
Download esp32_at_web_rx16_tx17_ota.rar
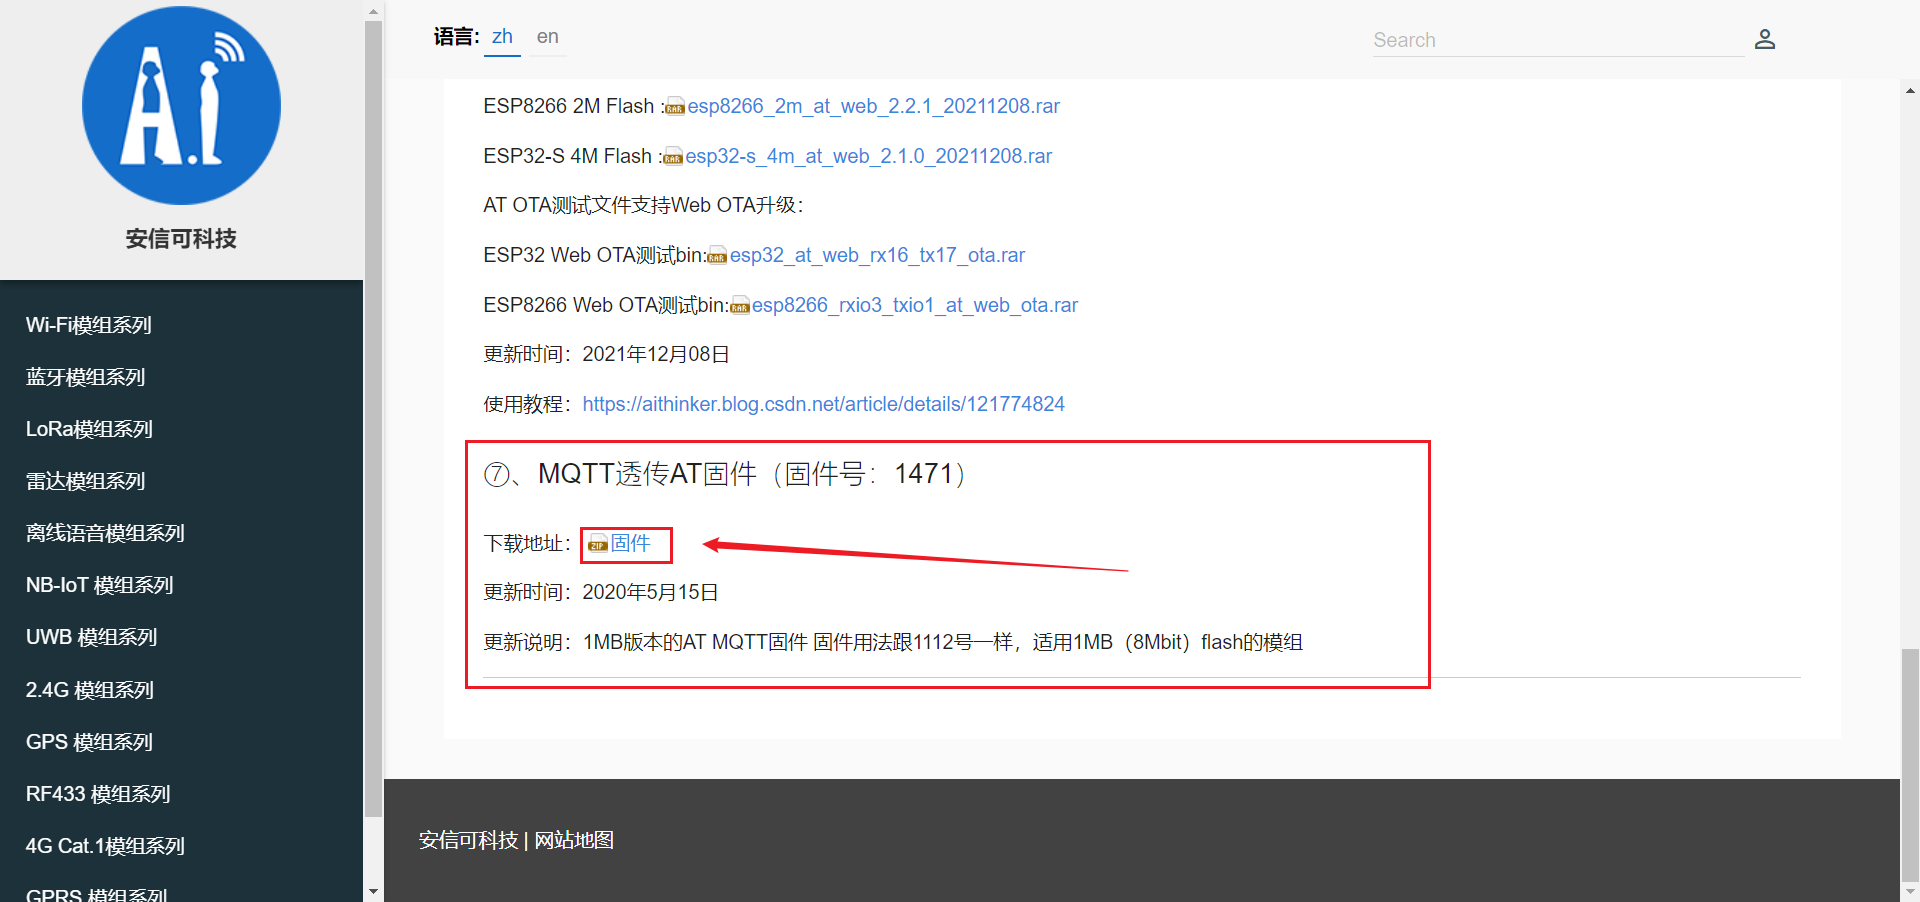[877, 255]
